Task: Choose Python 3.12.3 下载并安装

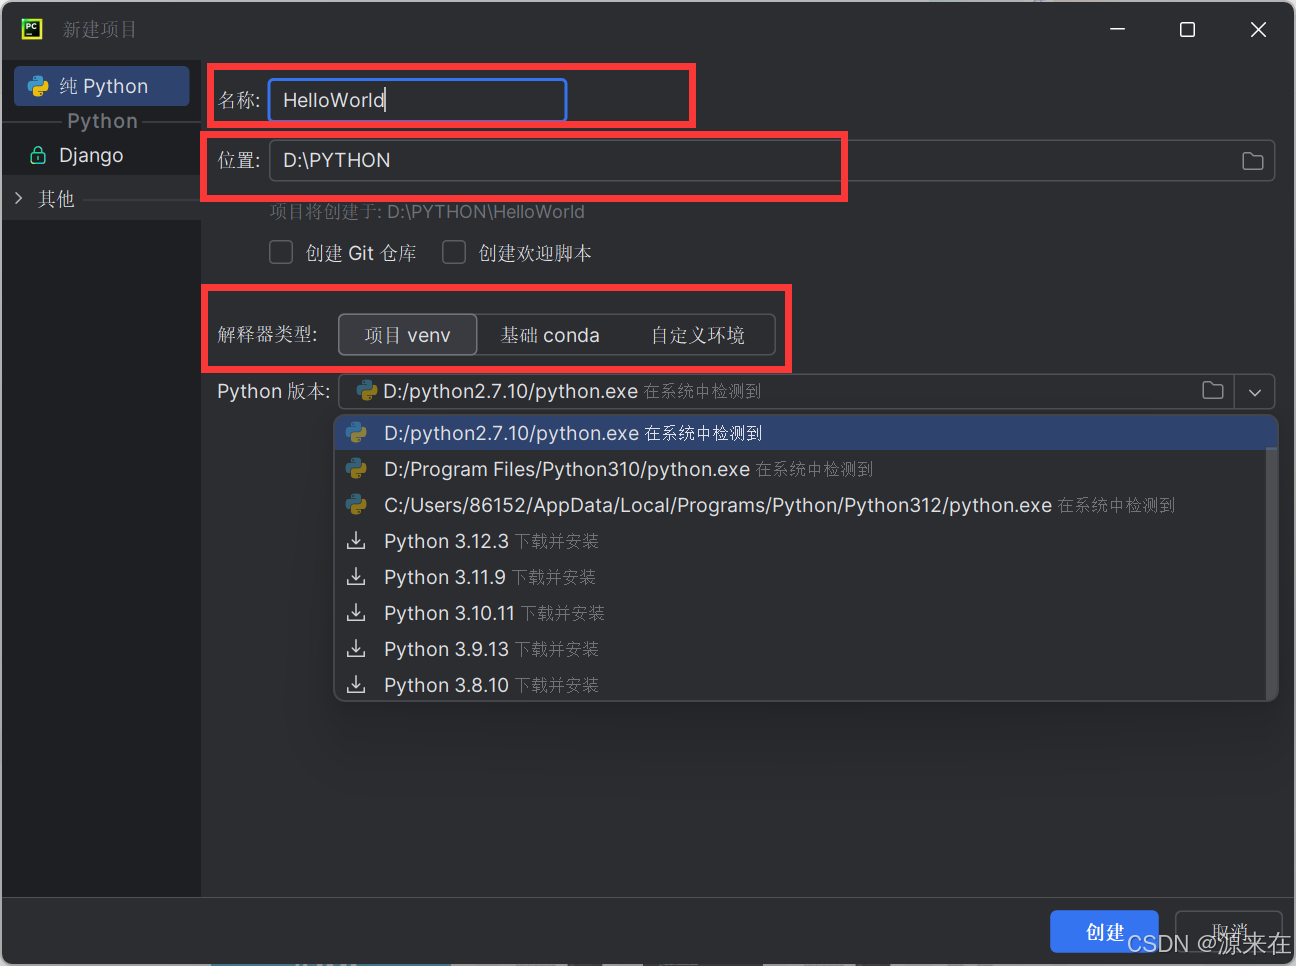Action: (x=801, y=541)
